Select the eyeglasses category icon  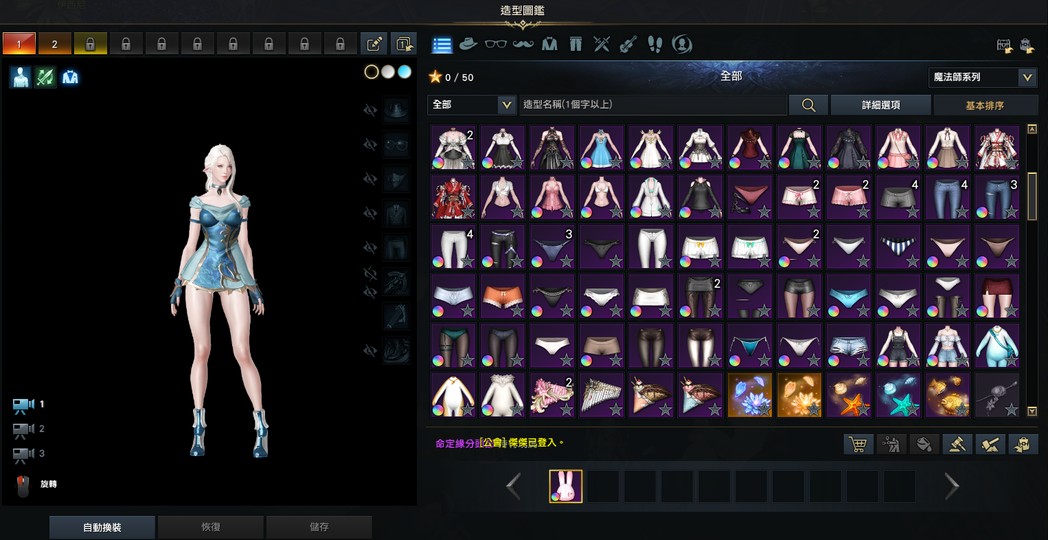(x=495, y=44)
